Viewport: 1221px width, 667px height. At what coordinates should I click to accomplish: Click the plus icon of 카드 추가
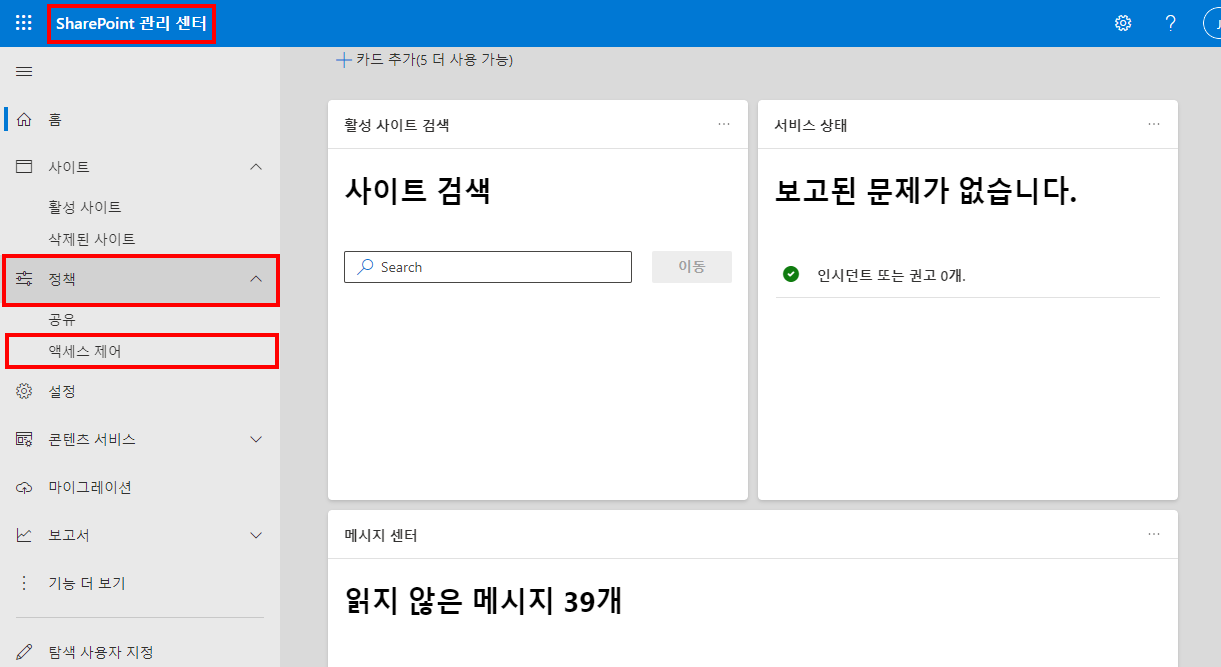point(344,60)
